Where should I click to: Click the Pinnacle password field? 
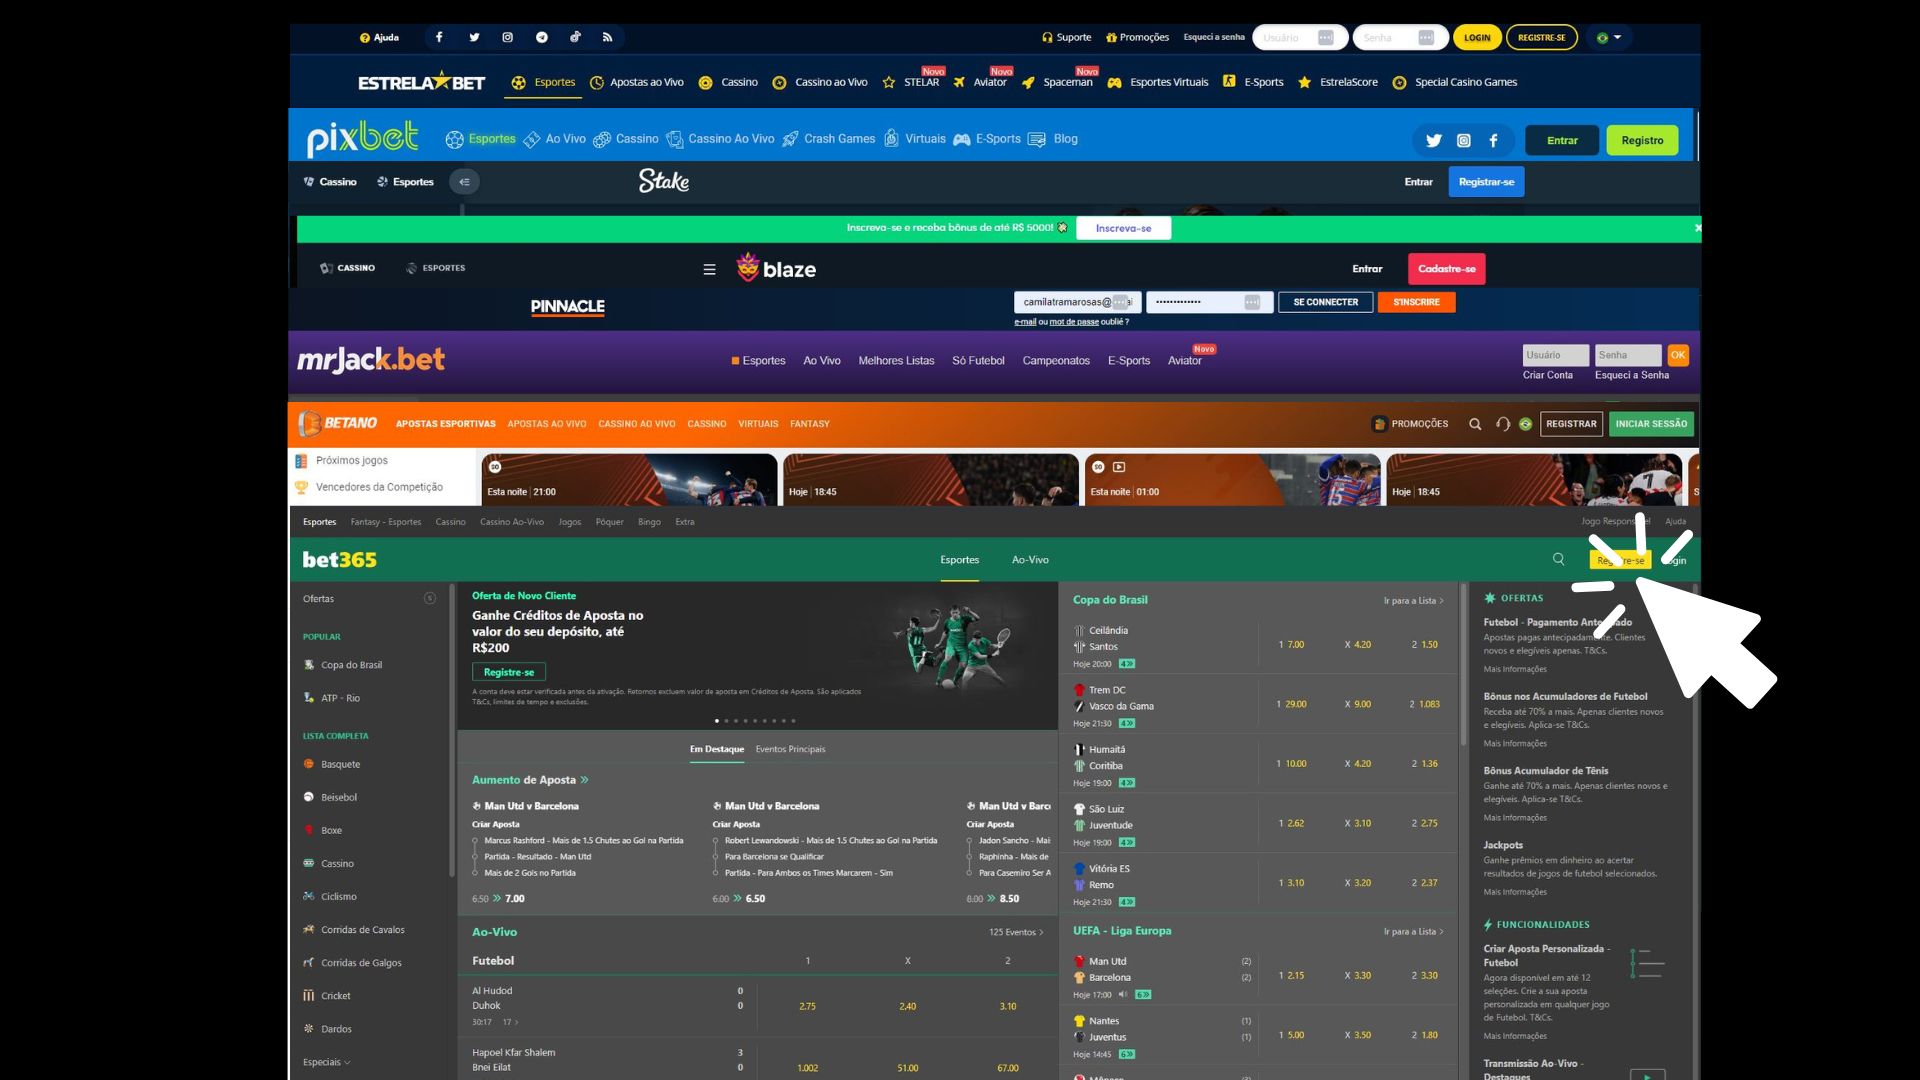coord(1209,302)
